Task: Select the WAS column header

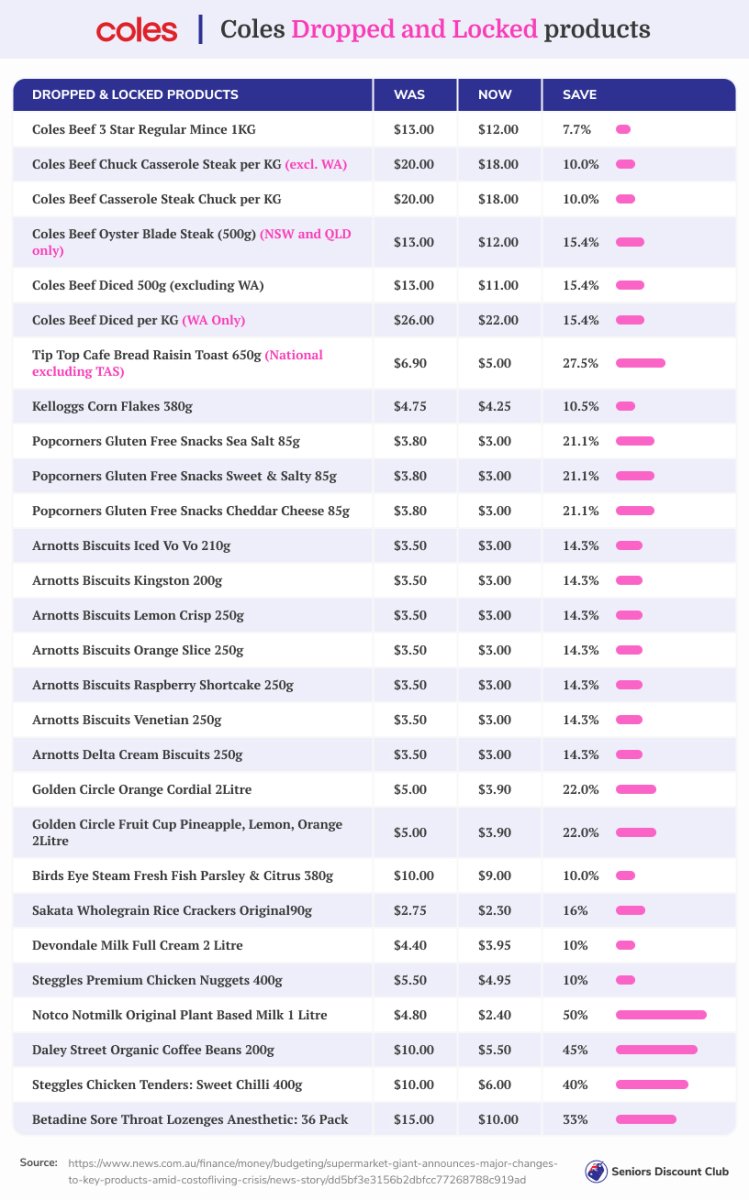Action: click(409, 95)
